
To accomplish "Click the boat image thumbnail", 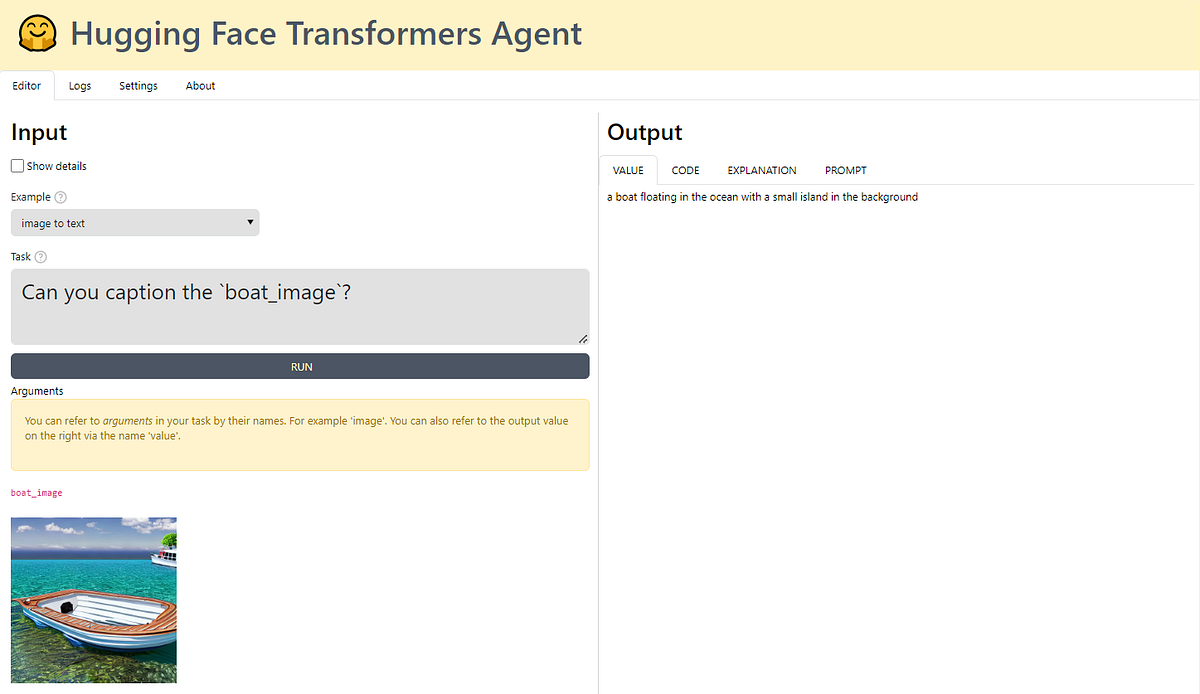I will (93, 599).
